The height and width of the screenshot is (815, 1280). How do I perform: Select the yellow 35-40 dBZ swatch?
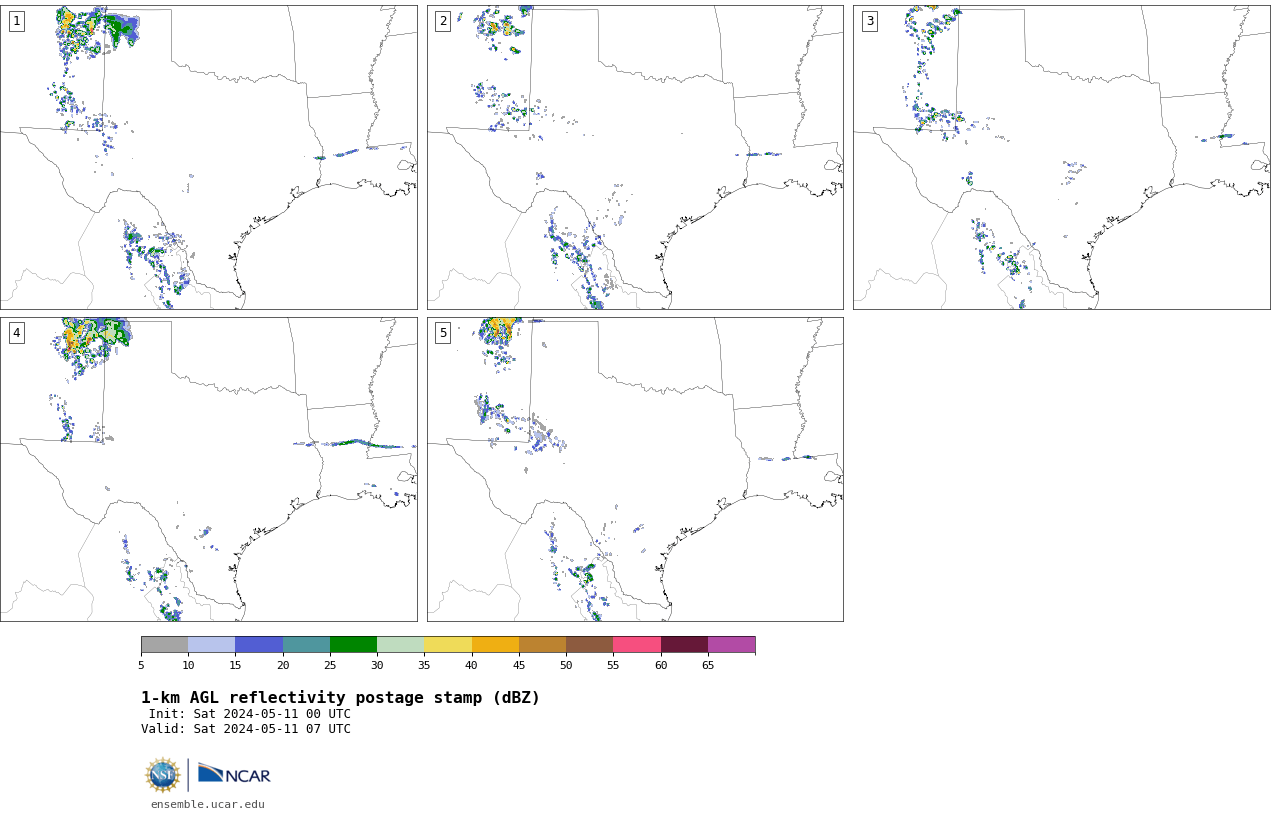pos(448,644)
